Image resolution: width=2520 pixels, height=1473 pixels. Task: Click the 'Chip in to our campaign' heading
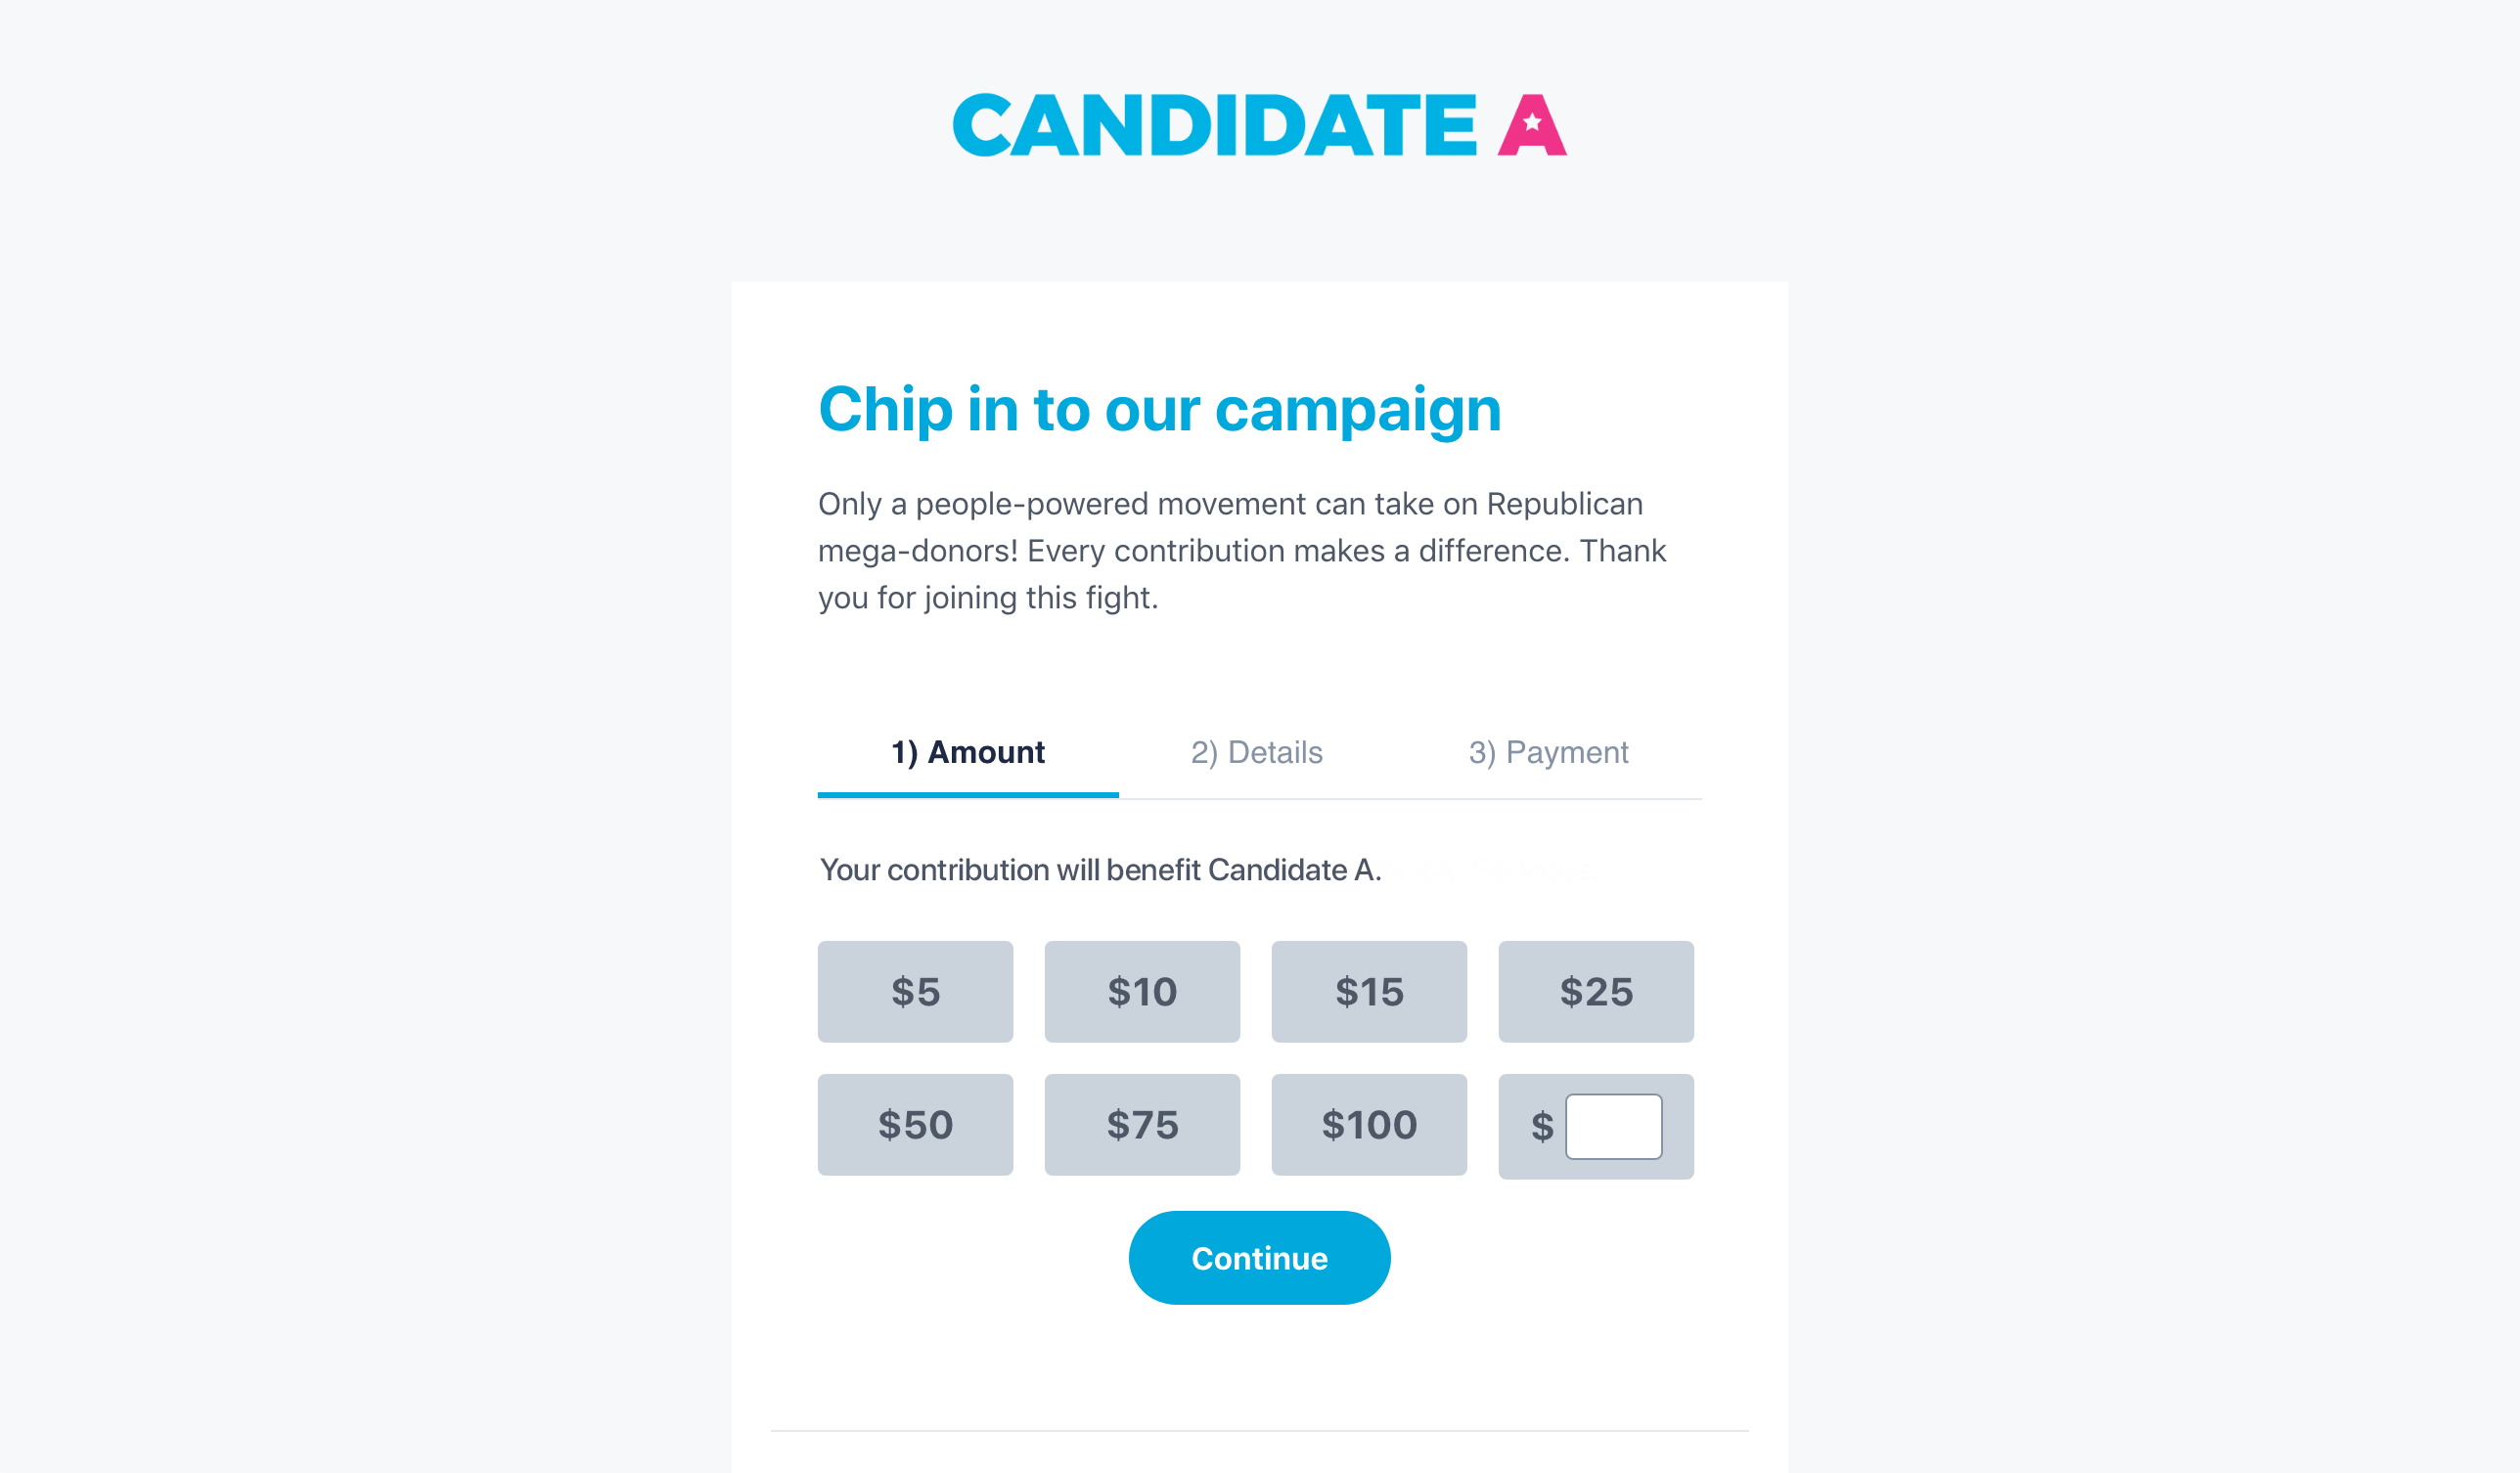pyautogui.click(x=1159, y=408)
